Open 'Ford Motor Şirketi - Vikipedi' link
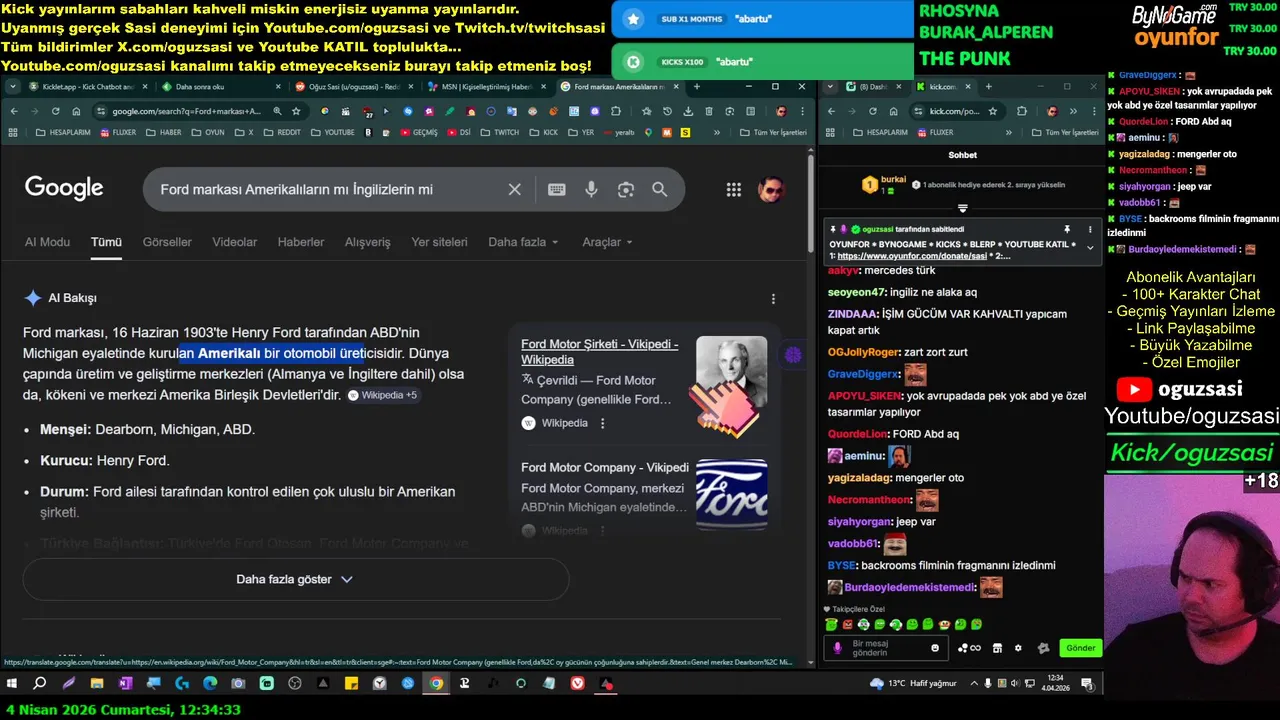 (x=600, y=351)
